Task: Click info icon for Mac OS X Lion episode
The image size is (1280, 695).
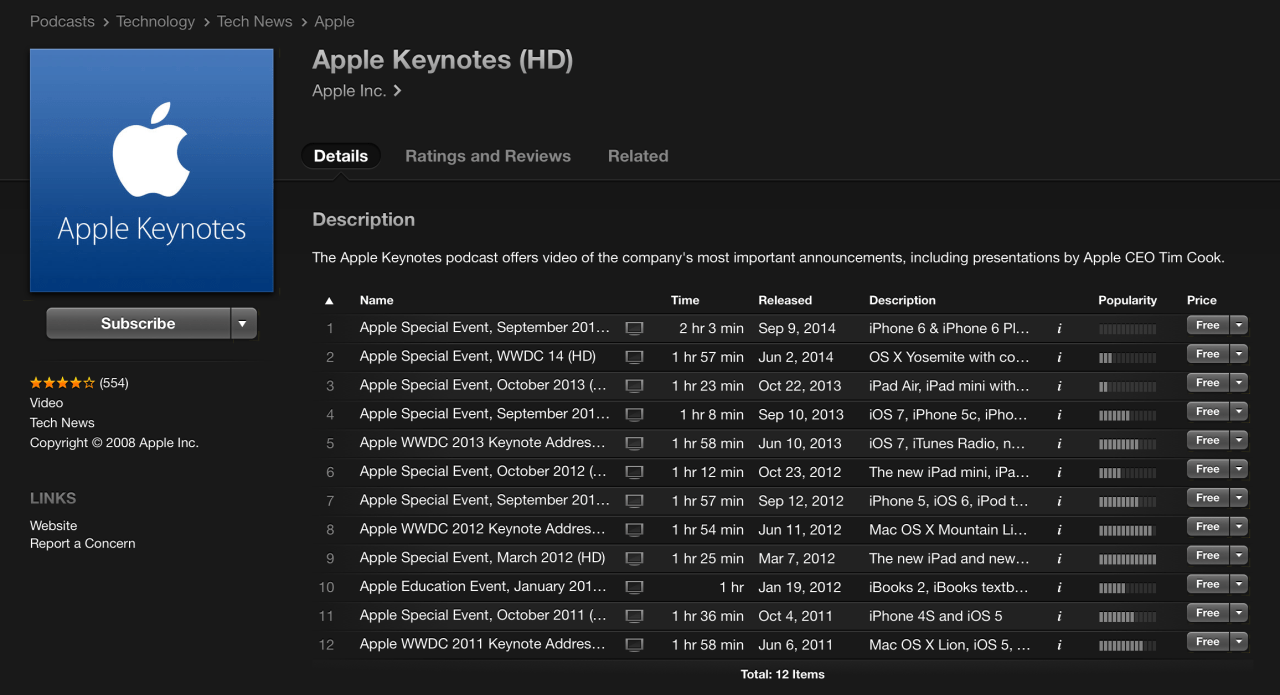Action: coord(1059,645)
